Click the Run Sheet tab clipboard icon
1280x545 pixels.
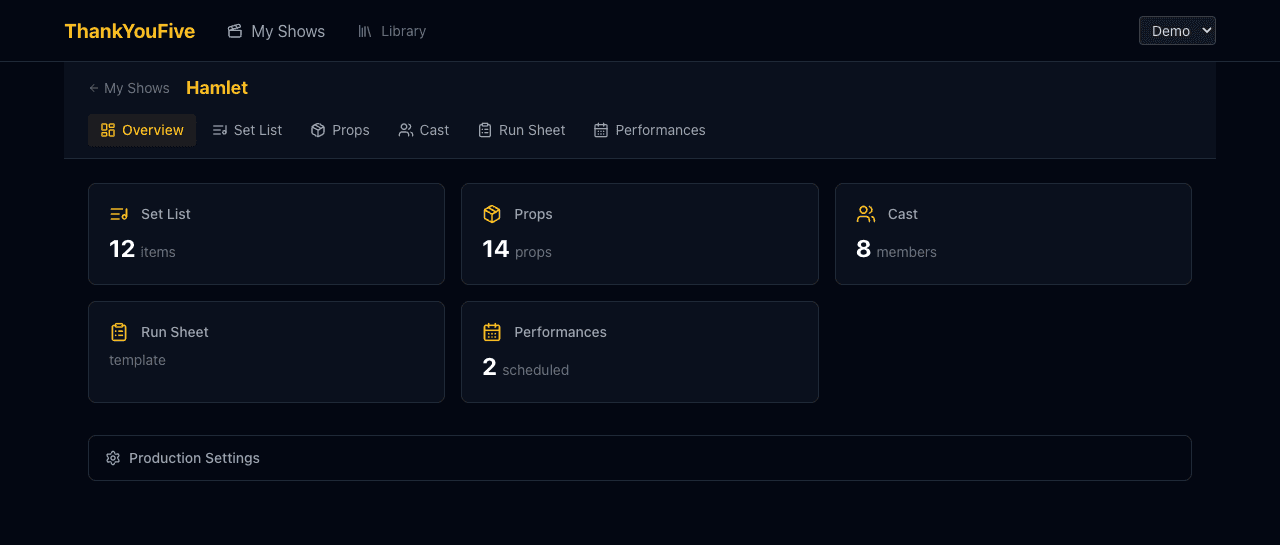[485, 130]
